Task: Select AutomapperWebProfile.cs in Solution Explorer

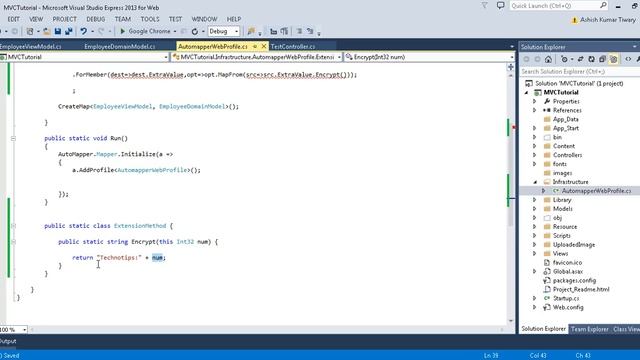Action: (x=596, y=191)
